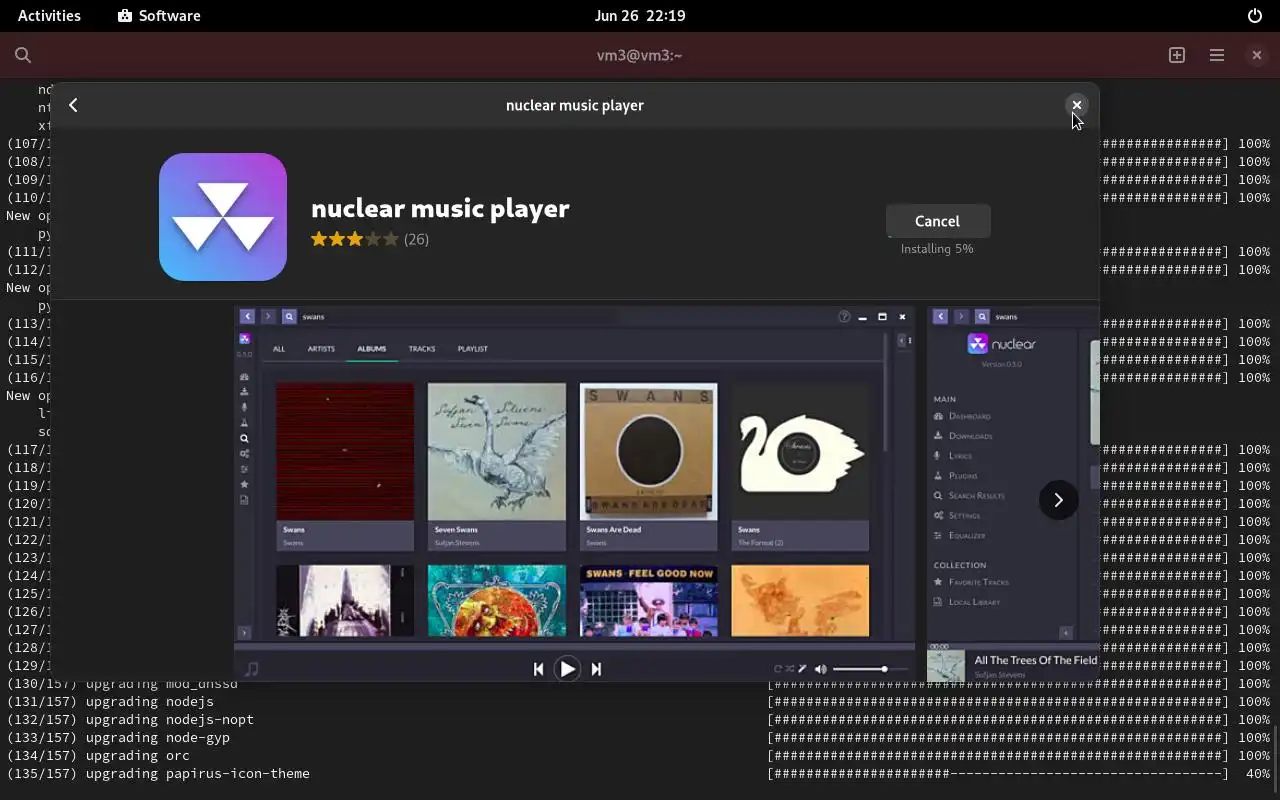Open the Software app menu in top bar
Image resolution: width=1280 pixels, height=800 pixels.
[159, 16]
